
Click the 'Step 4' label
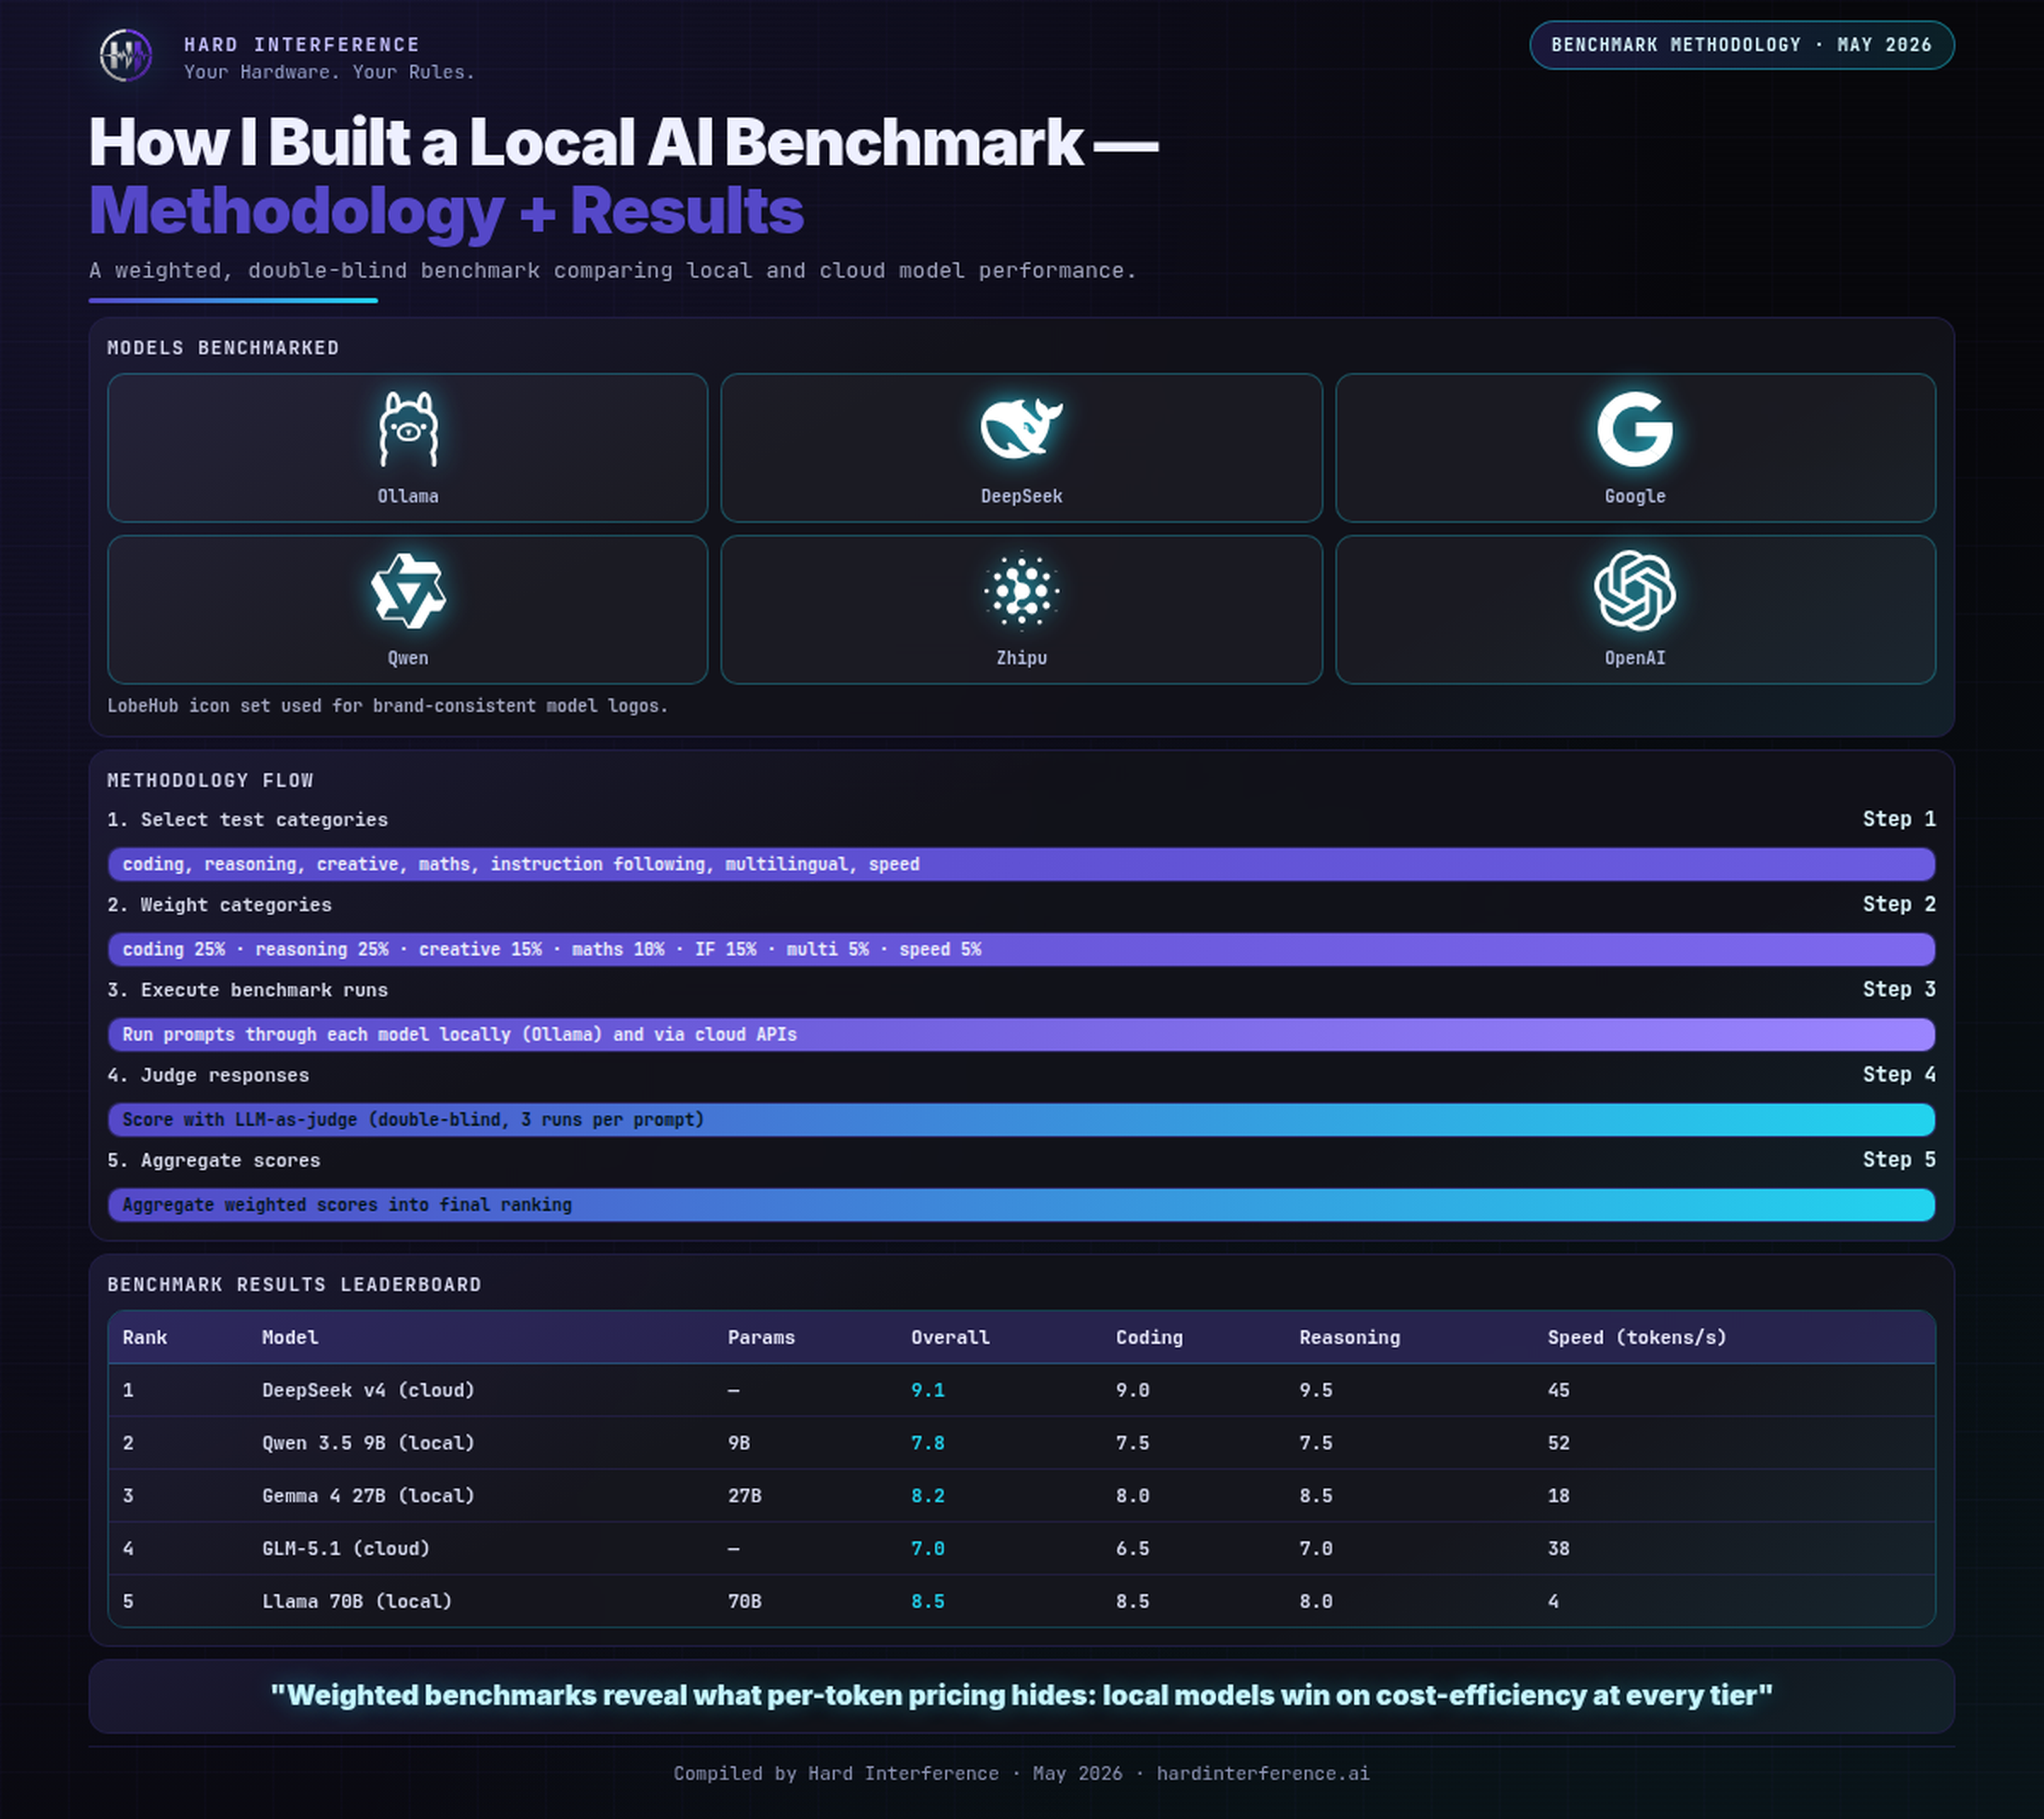click(x=1899, y=1074)
